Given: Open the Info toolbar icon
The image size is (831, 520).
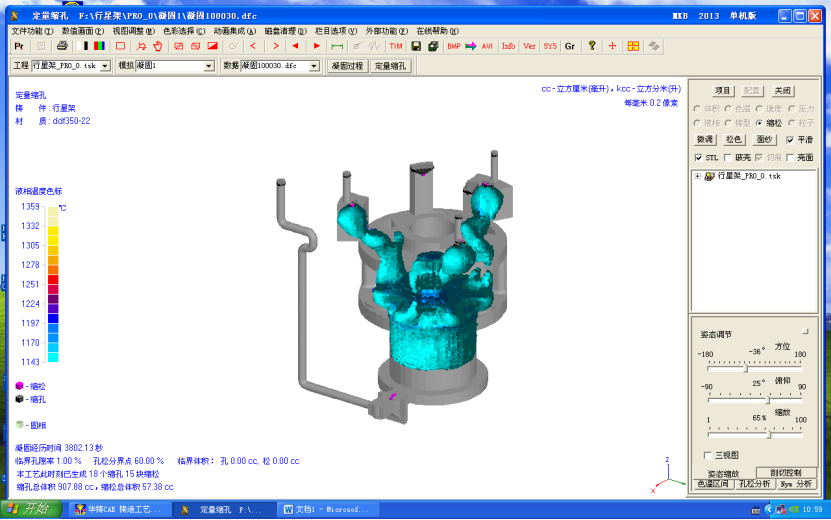Looking at the screenshot, I should coord(509,46).
